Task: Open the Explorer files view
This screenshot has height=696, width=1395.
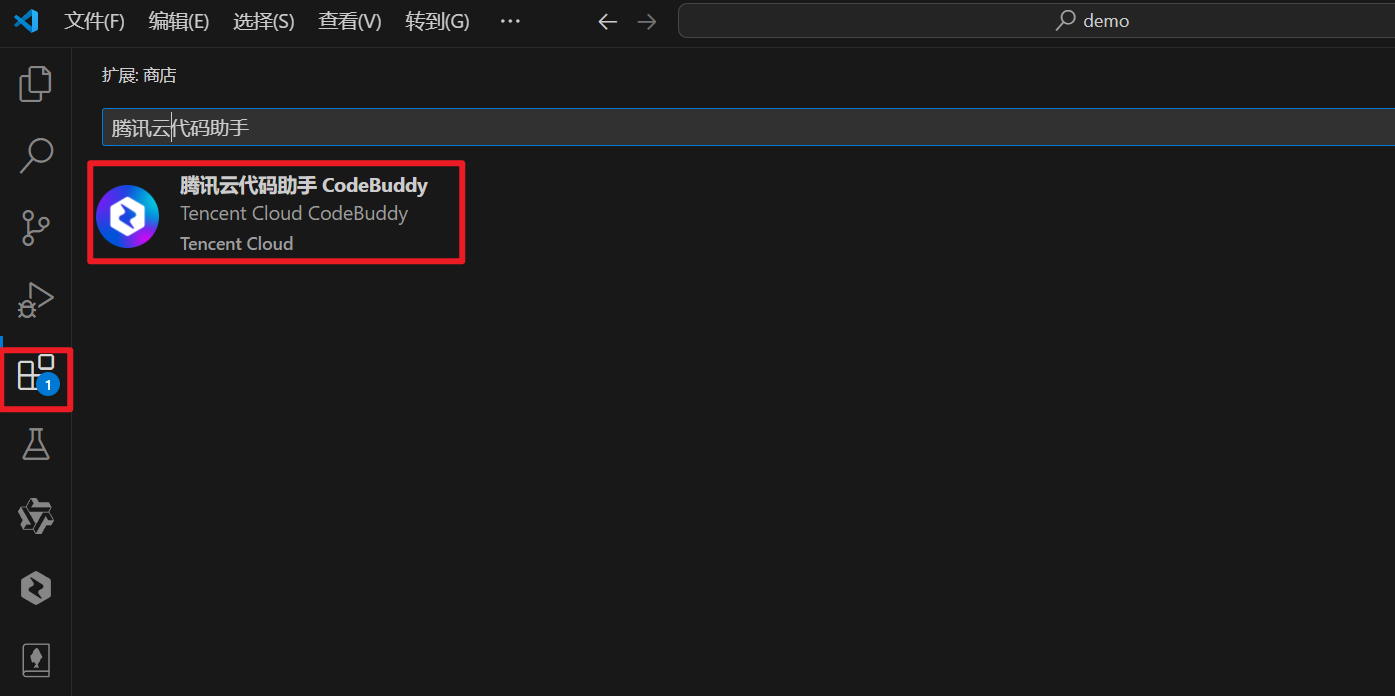Action: point(36,84)
